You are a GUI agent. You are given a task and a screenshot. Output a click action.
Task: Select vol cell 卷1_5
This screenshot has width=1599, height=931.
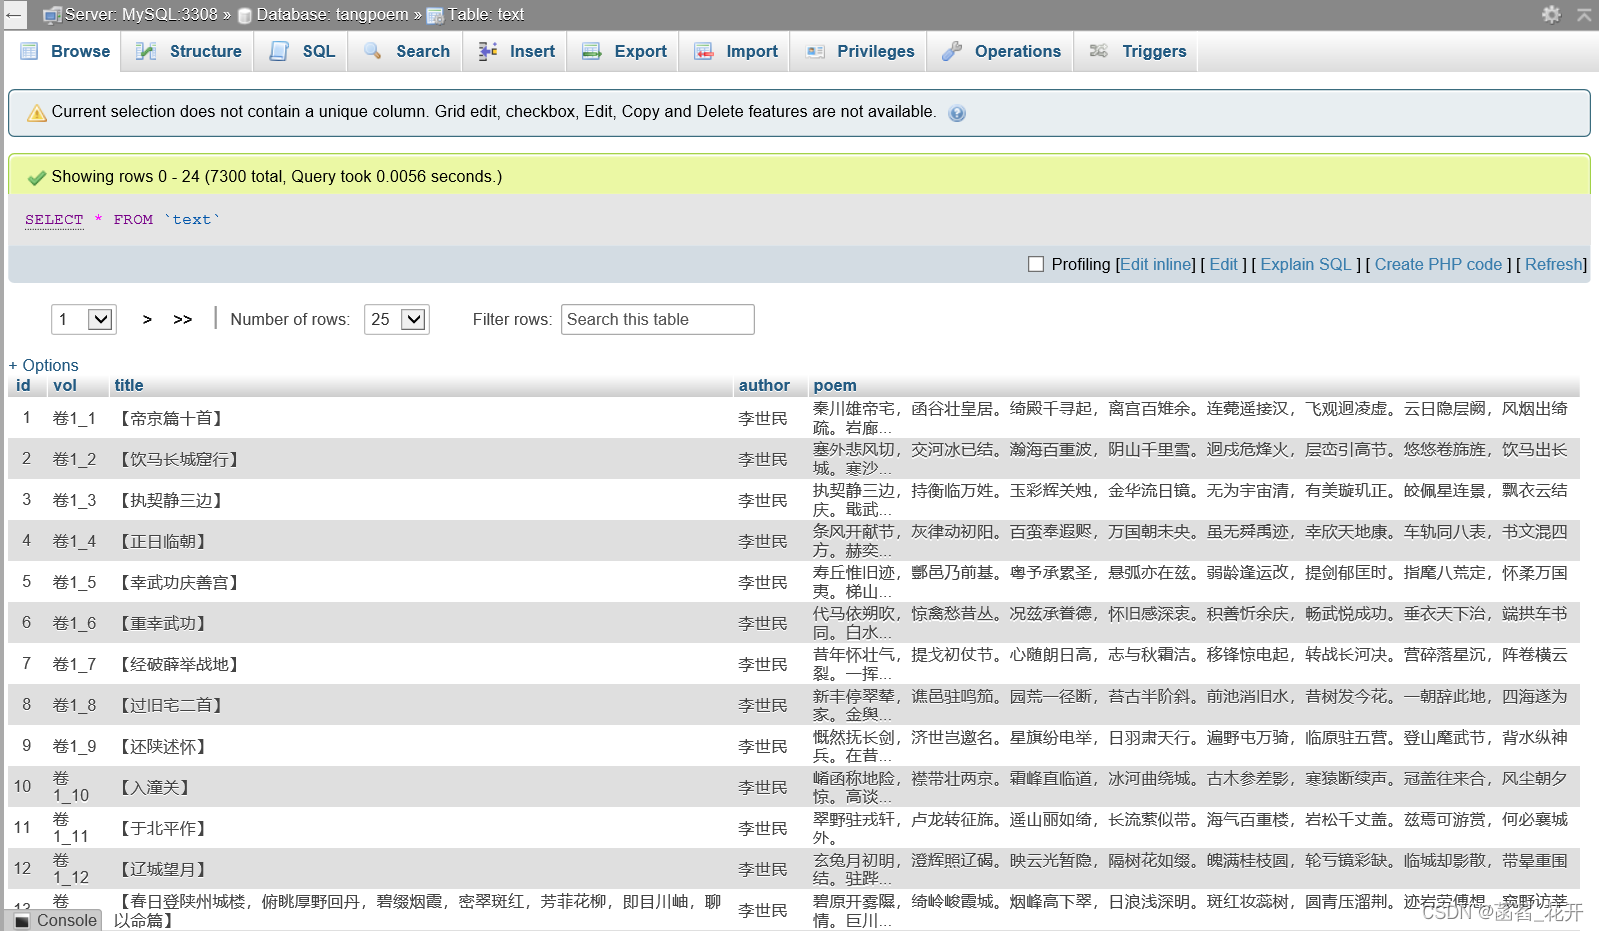point(75,582)
